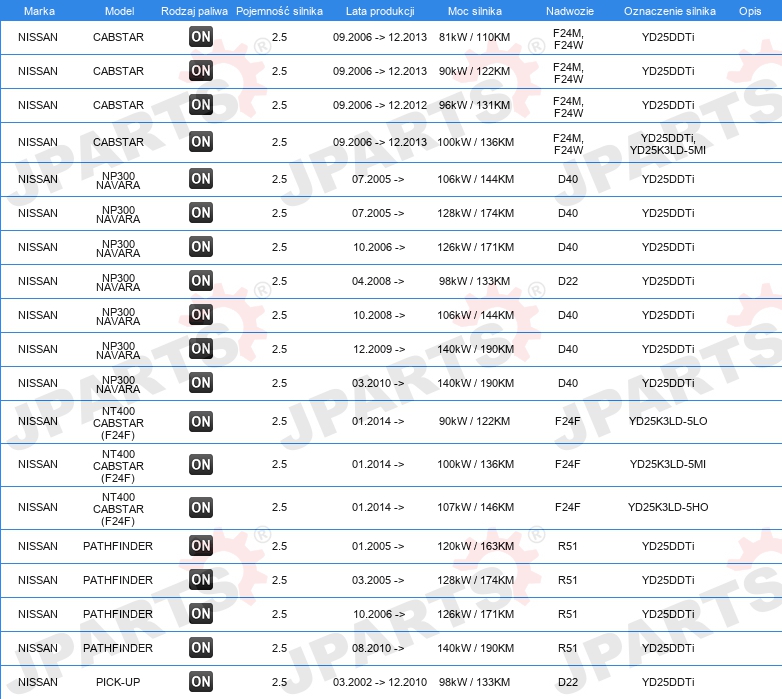Viewport: 782px width, 699px height.
Task: Click the Lata produkcji column header
Action: point(380,11)
